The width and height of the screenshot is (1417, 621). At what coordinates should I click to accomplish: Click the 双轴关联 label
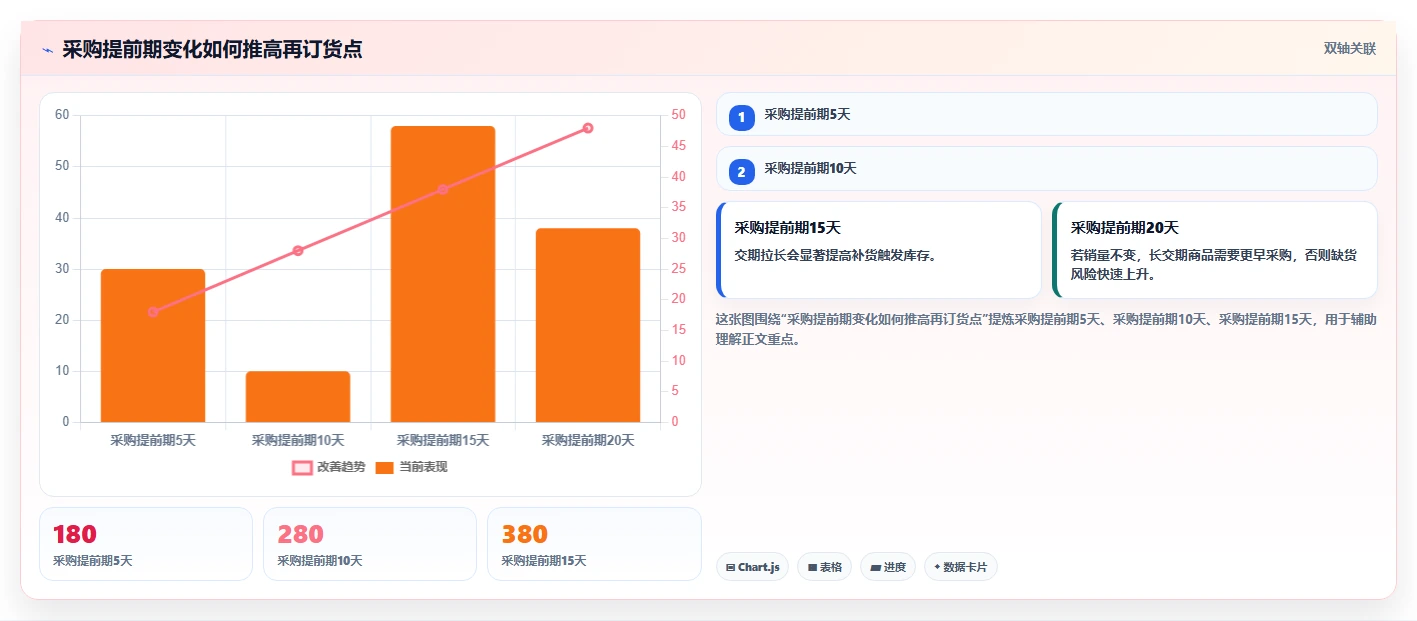point(1350,49)
